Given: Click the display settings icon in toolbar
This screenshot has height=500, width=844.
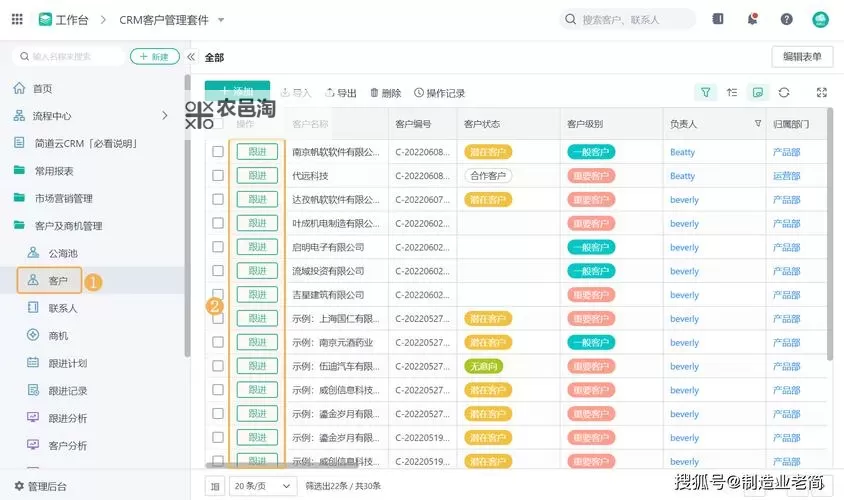Looking at the screenshot, I should (x=758, y=93).
